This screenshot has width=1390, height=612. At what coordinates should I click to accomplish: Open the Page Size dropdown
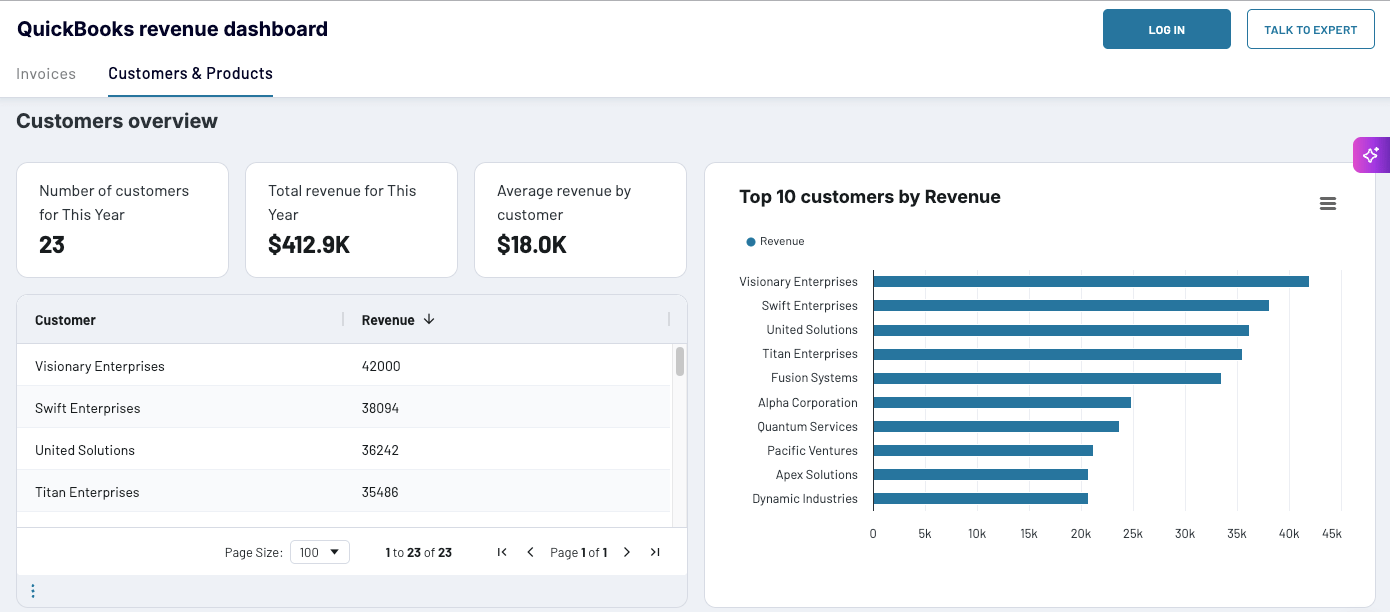click(319, 551)
